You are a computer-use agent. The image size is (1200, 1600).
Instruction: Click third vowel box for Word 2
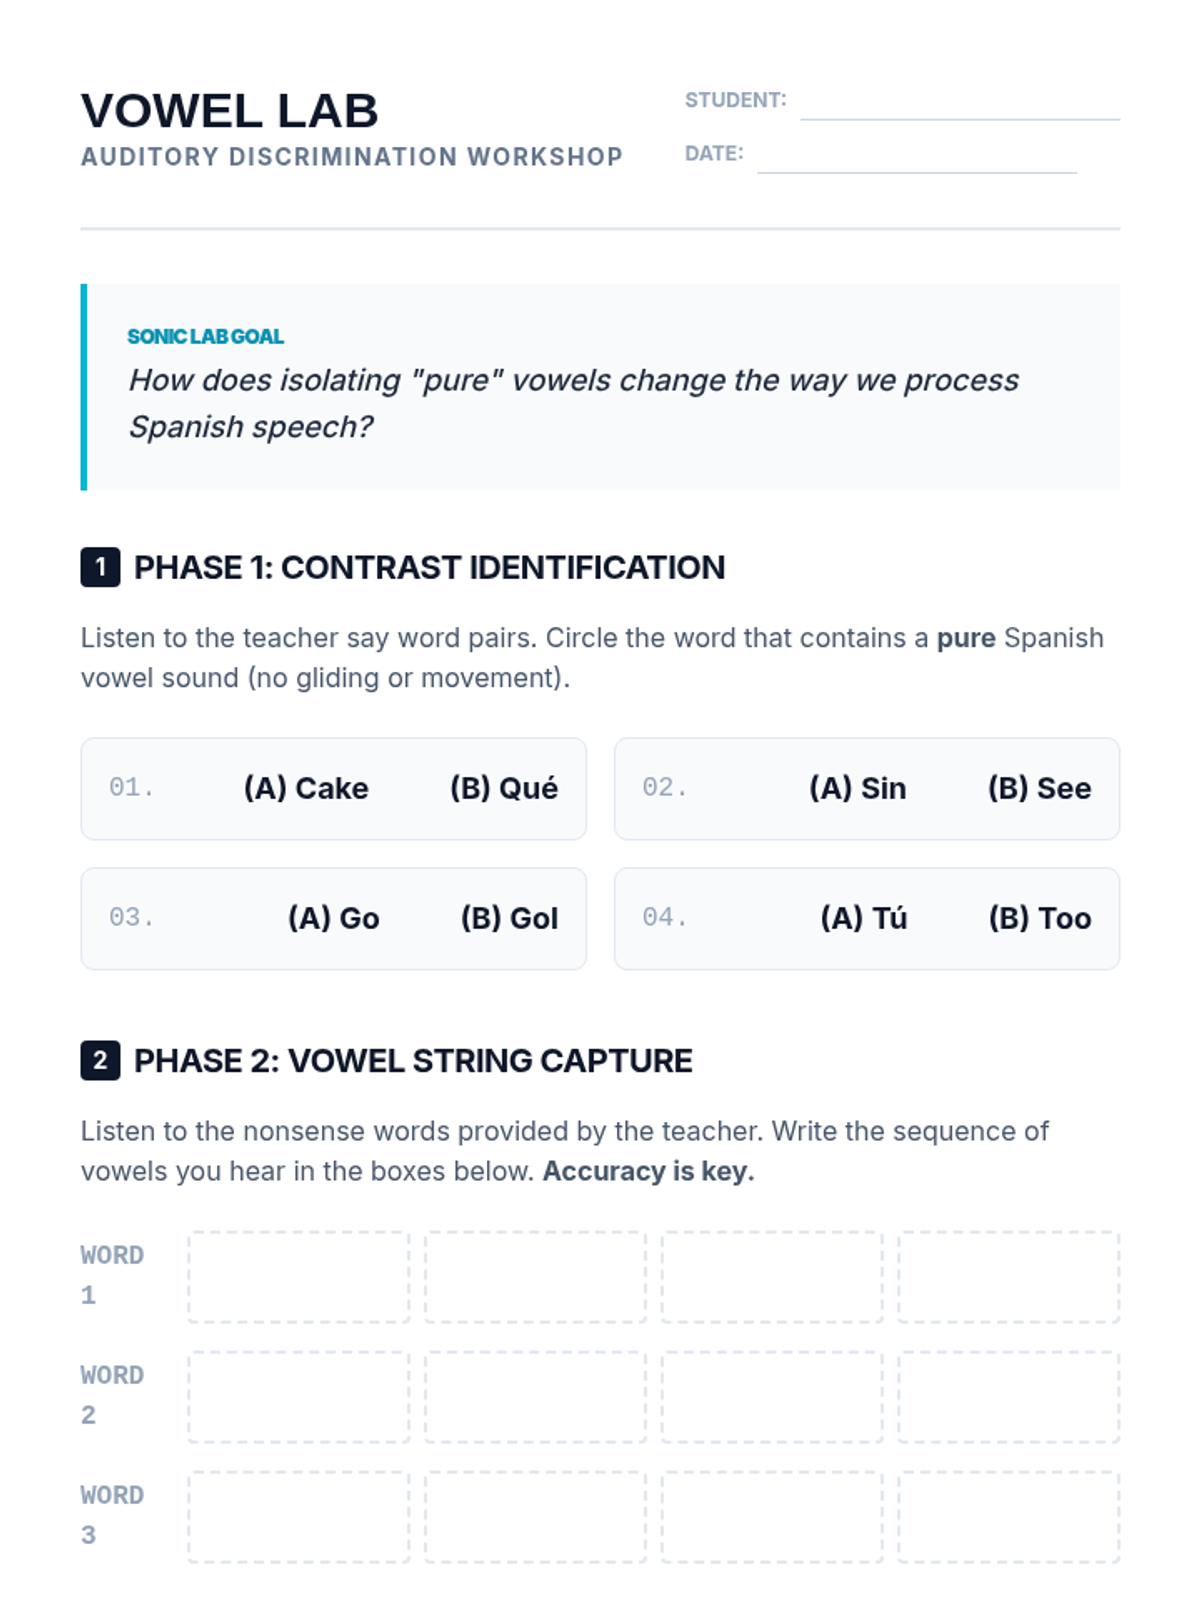point(772,1397)
